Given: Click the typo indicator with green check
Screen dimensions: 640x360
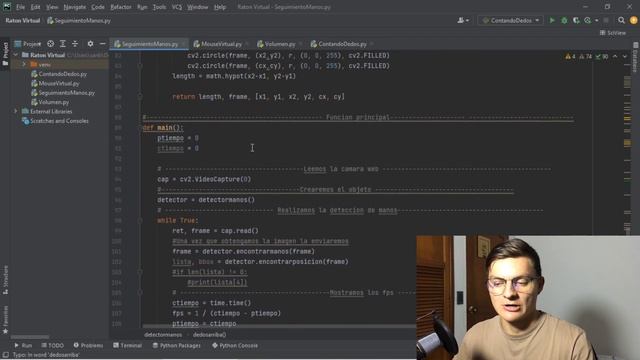Looking at the screenshot, I should point(602,56).
